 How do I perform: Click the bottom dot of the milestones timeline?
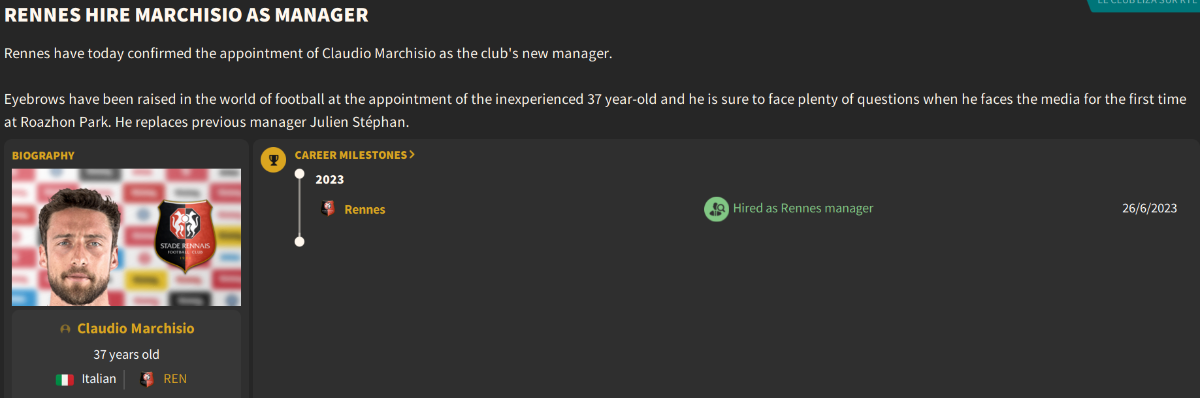pos(299,241)
